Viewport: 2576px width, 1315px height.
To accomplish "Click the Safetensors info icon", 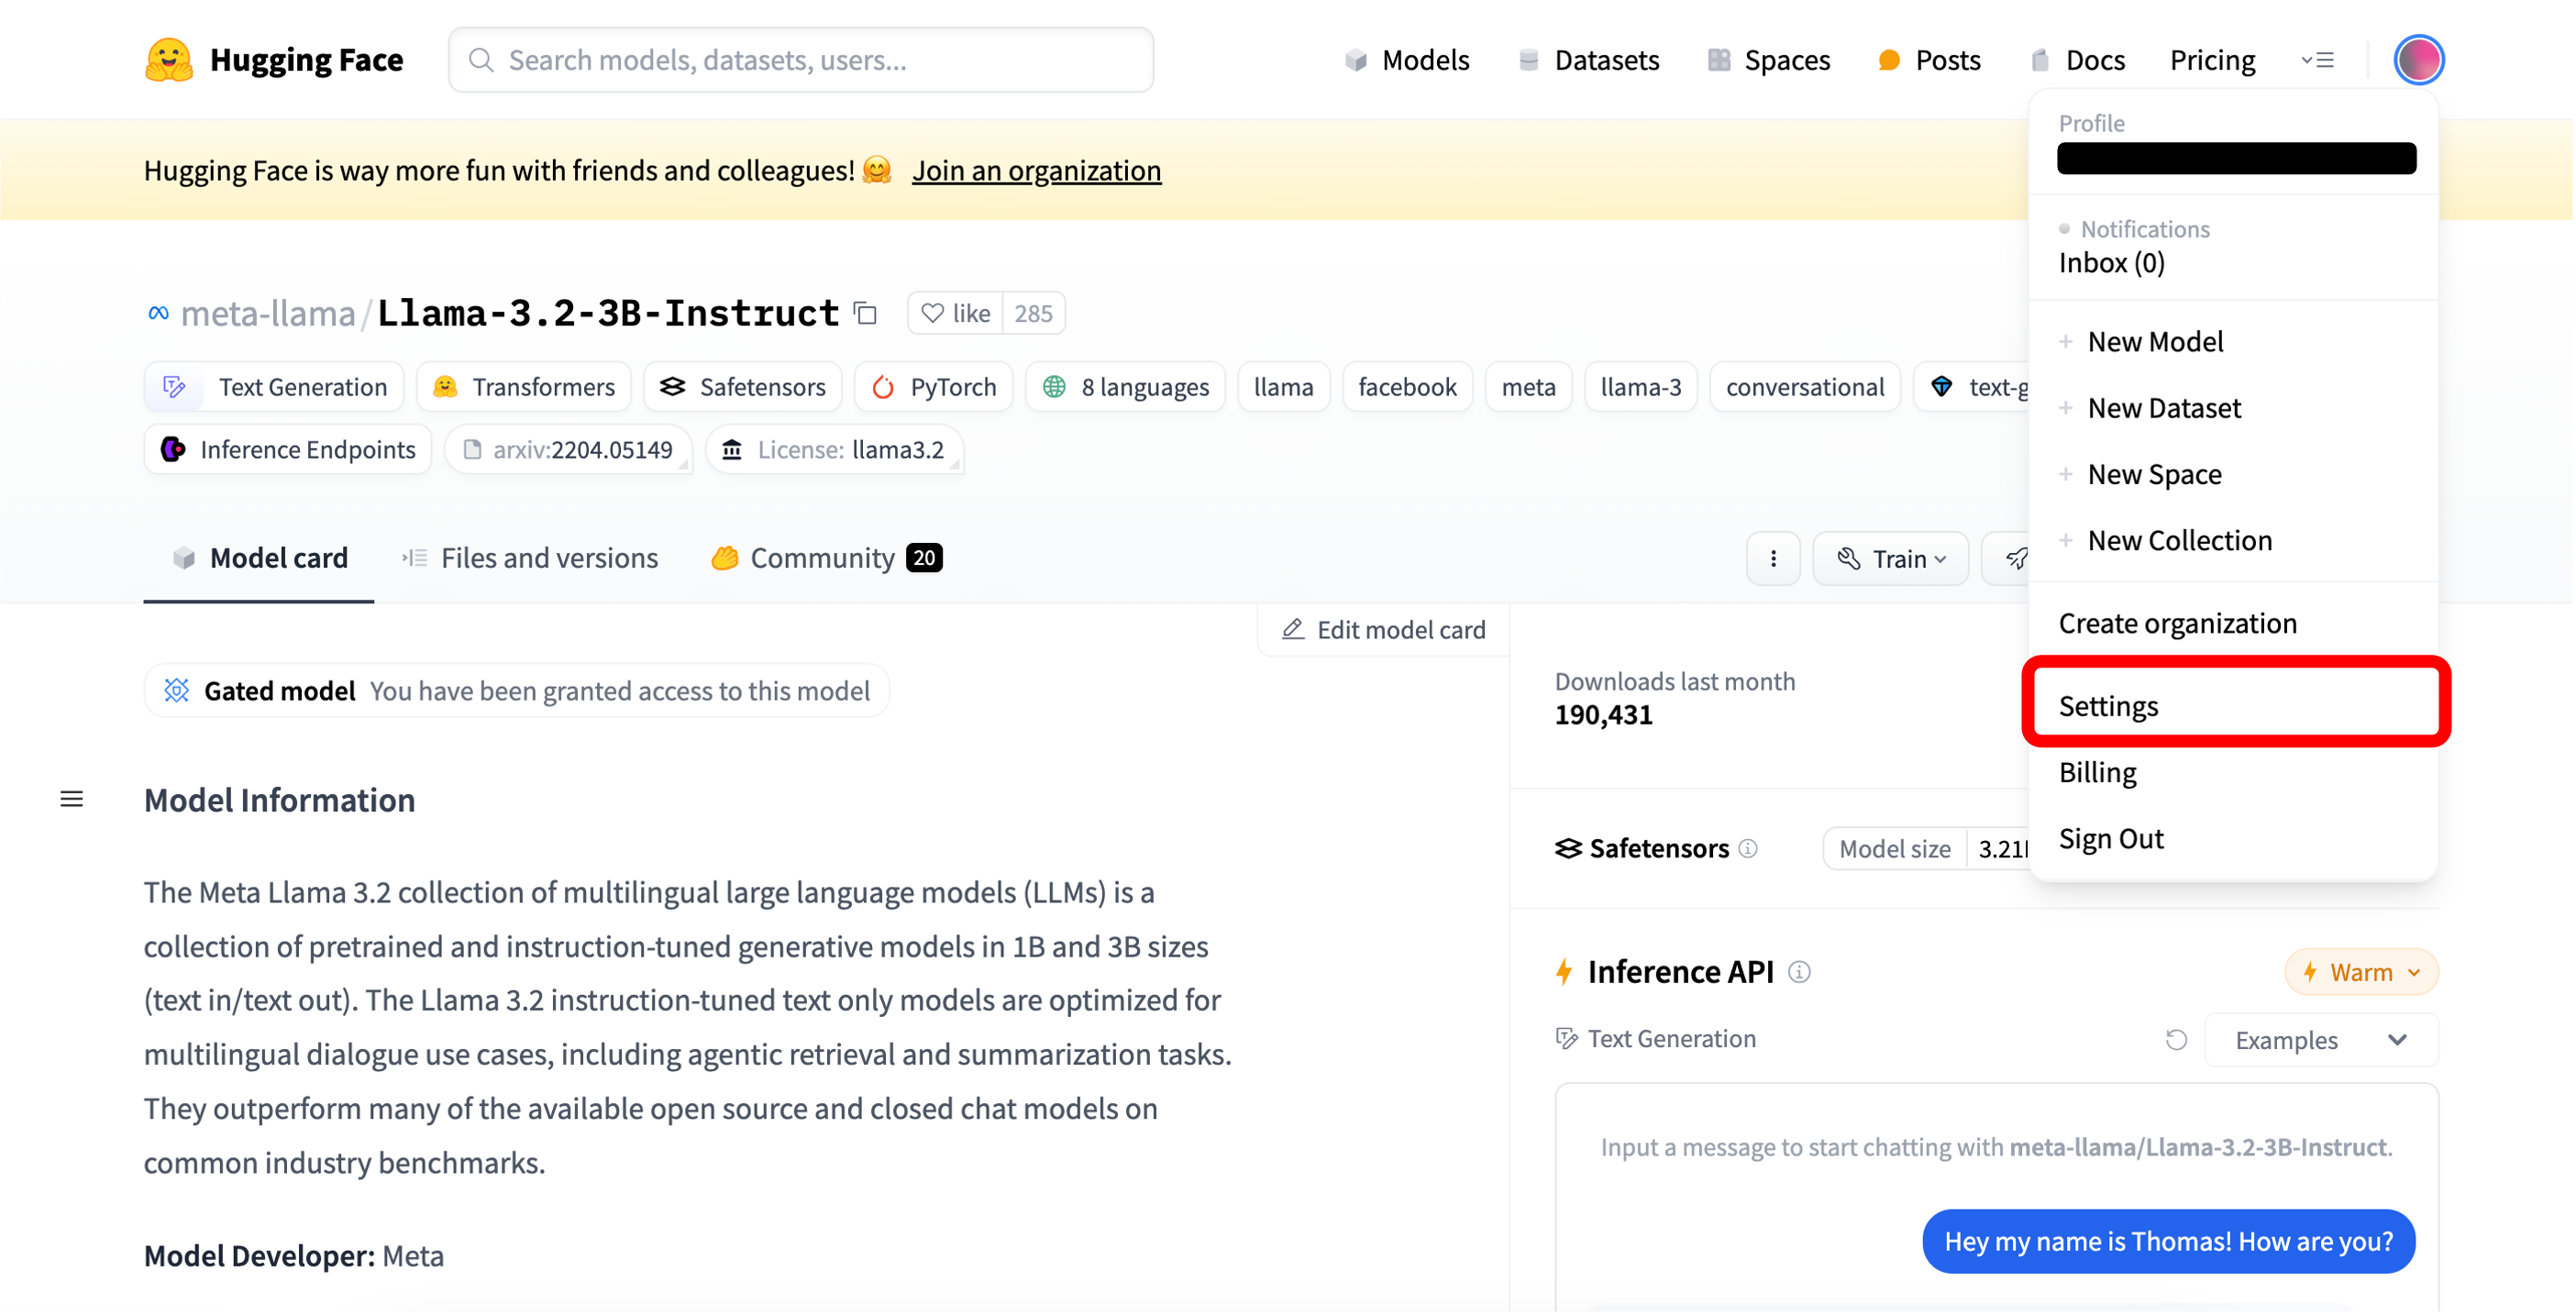I will tap(1748, 848).
